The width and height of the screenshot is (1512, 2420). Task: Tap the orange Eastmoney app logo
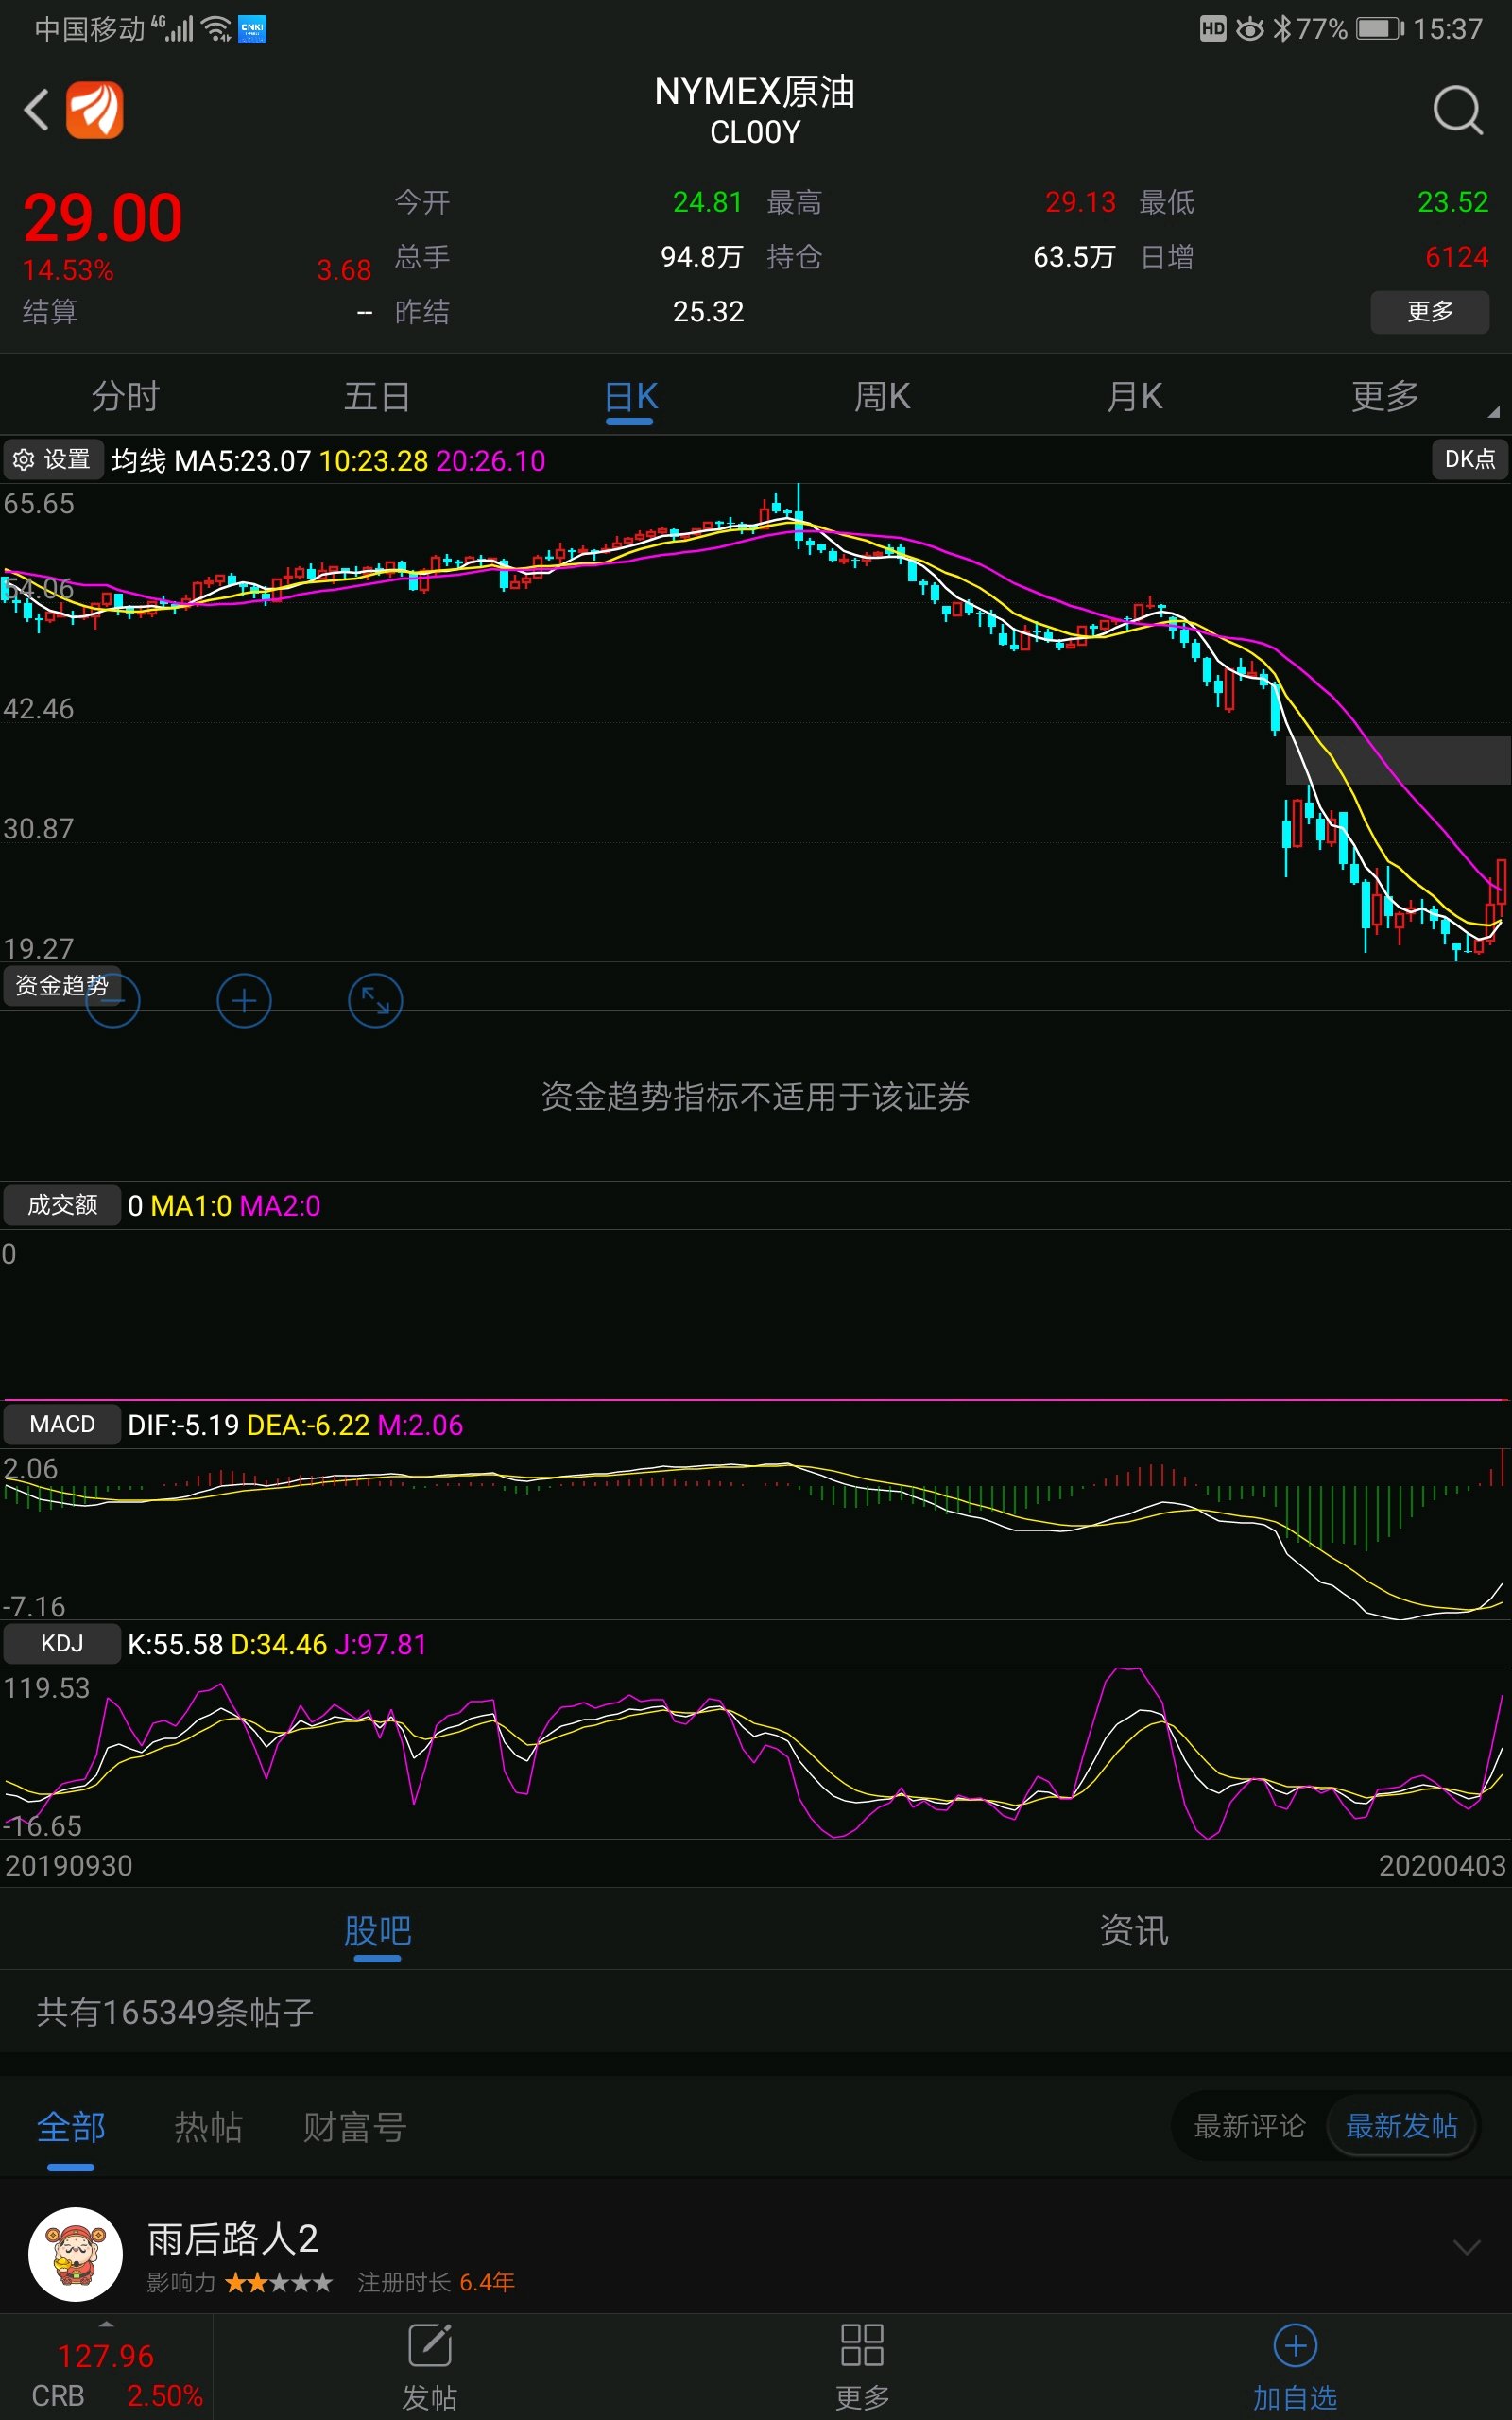(95, 110)
